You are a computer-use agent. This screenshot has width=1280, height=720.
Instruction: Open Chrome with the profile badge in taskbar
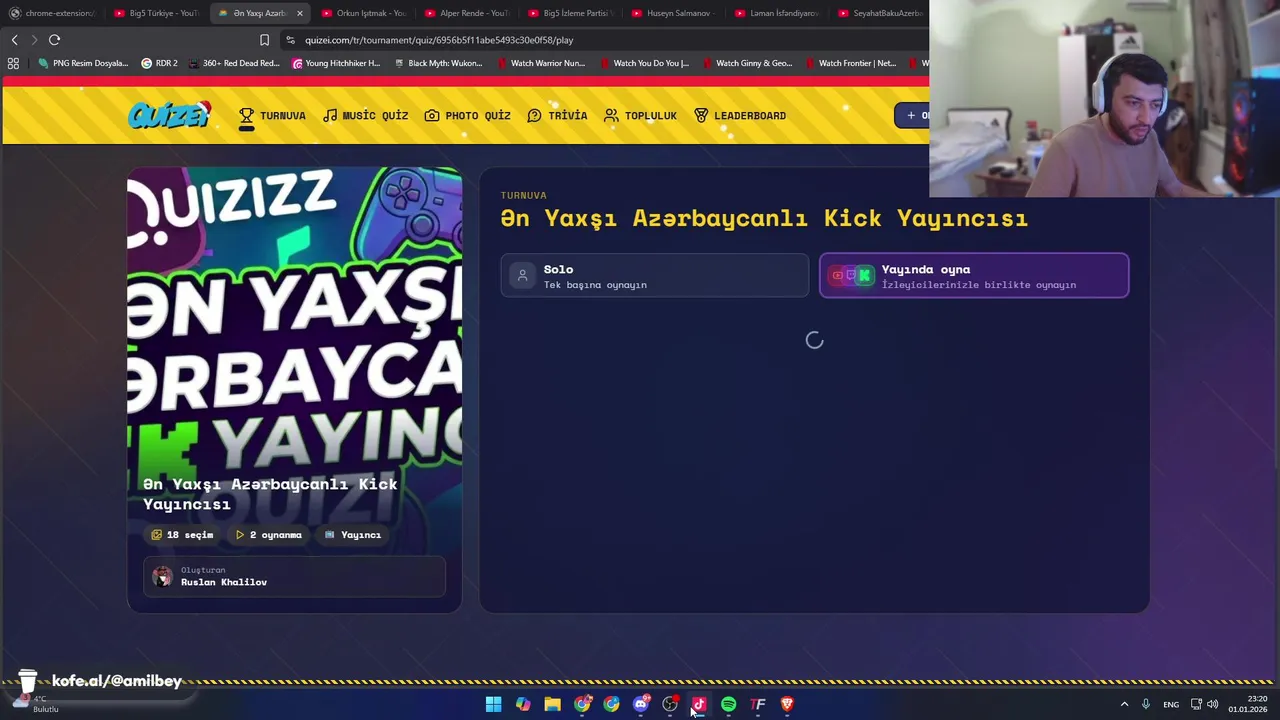coord(582,704)
